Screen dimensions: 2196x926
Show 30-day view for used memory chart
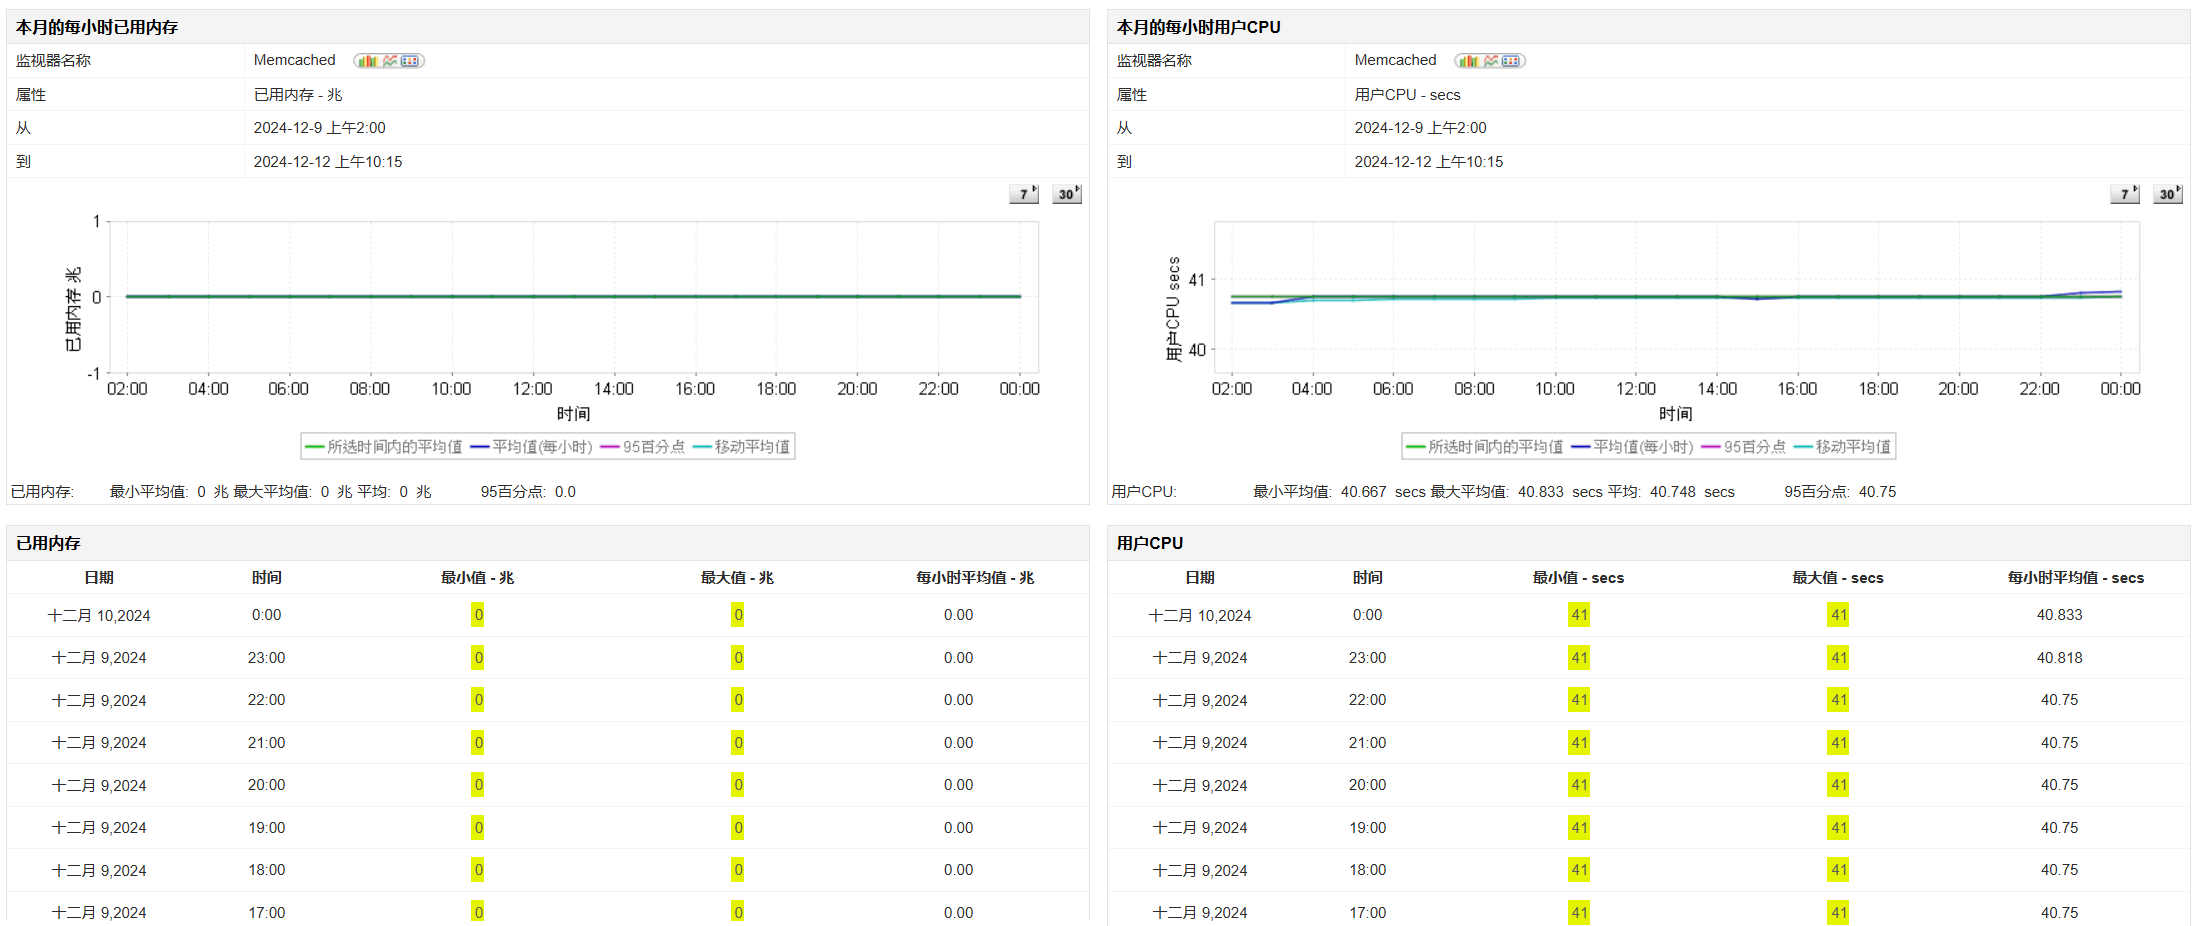click(1067, 194)
